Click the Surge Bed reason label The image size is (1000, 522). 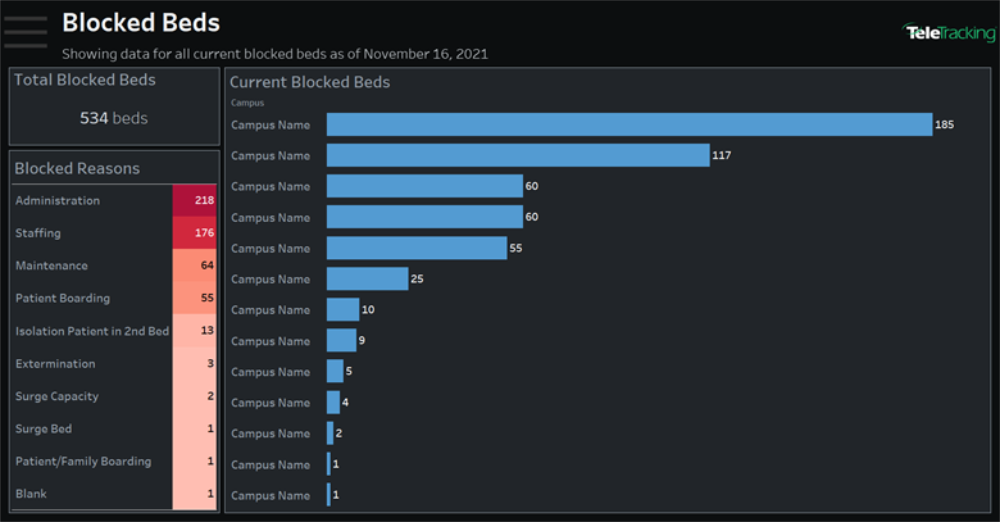click(43, 429)
